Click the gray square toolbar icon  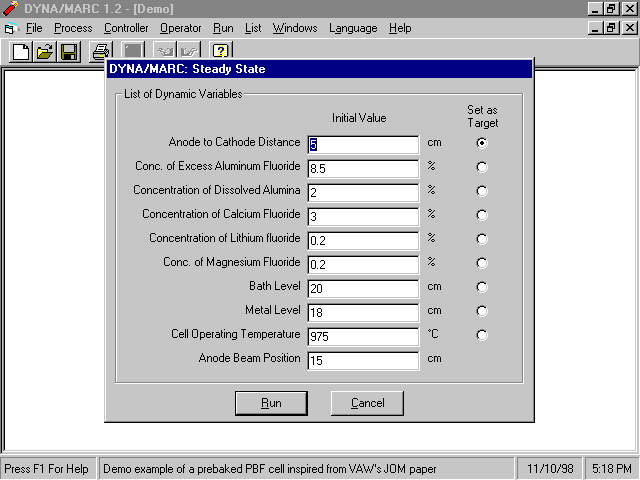133,52
